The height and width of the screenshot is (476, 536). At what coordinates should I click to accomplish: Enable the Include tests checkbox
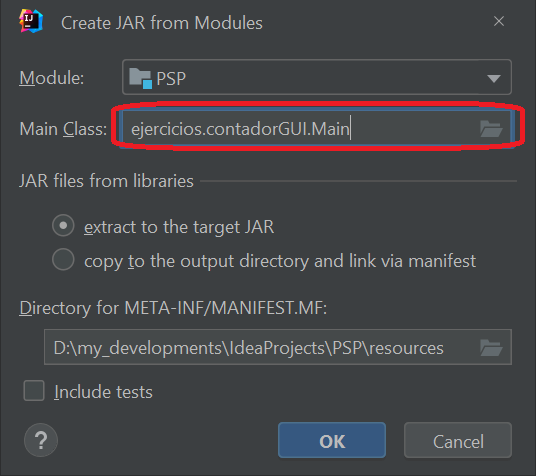pos(34,391)
